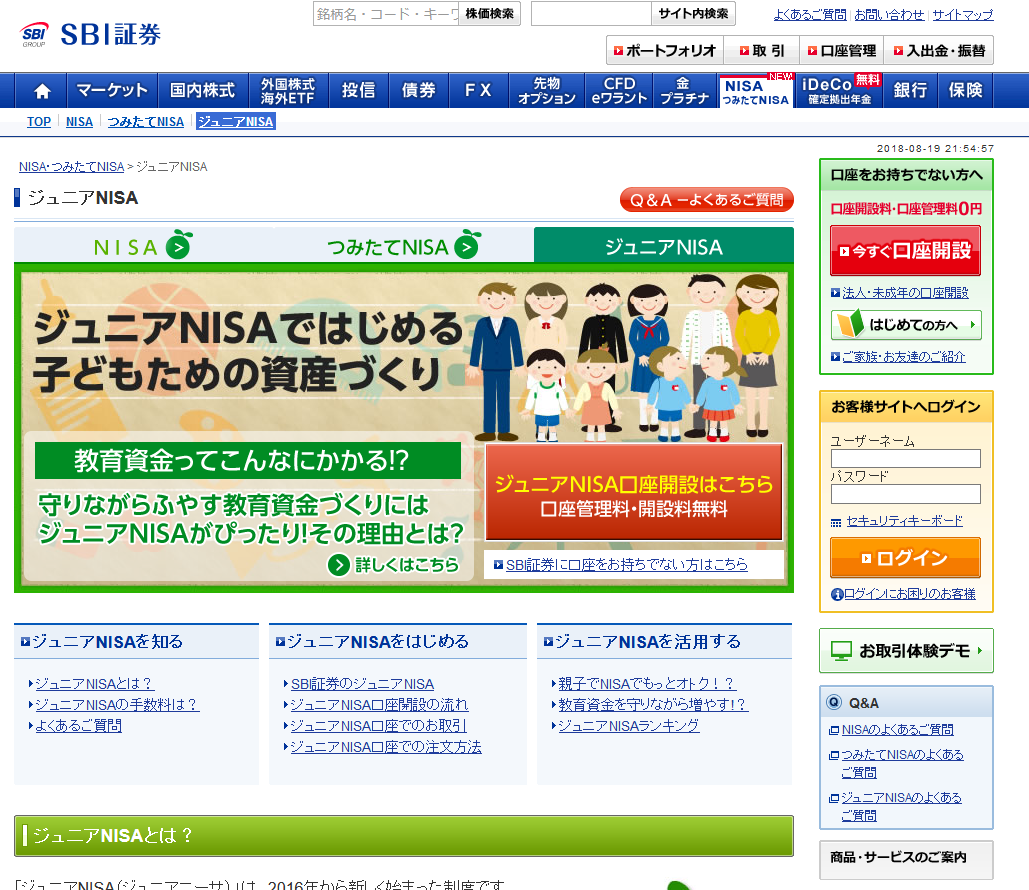Click 教育資金ってこんなにかかる!? green banner

[x=248, y=461]
